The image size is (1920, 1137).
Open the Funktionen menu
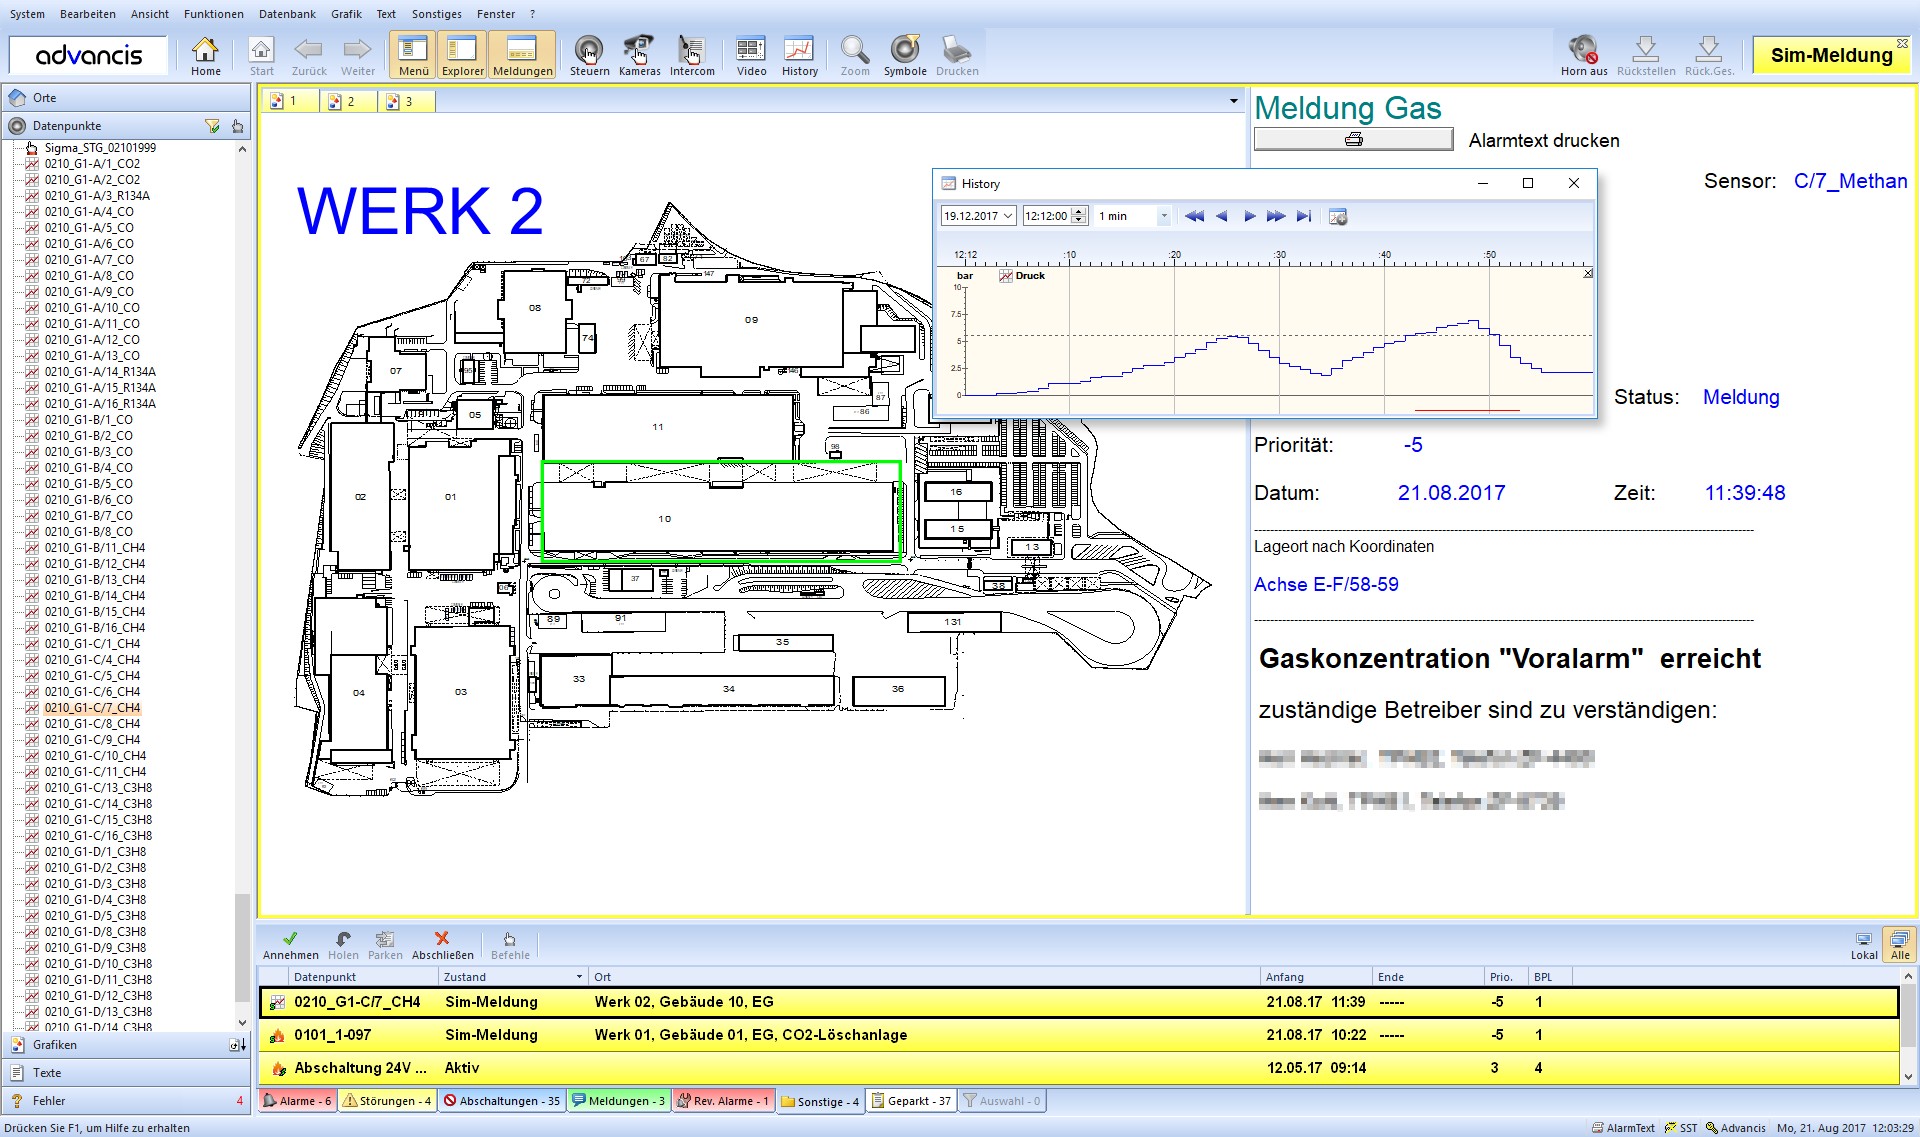coord(213,14)
